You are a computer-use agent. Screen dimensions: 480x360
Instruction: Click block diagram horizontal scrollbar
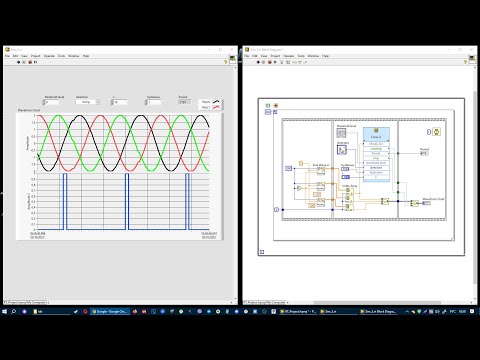(x=377, y=303)
